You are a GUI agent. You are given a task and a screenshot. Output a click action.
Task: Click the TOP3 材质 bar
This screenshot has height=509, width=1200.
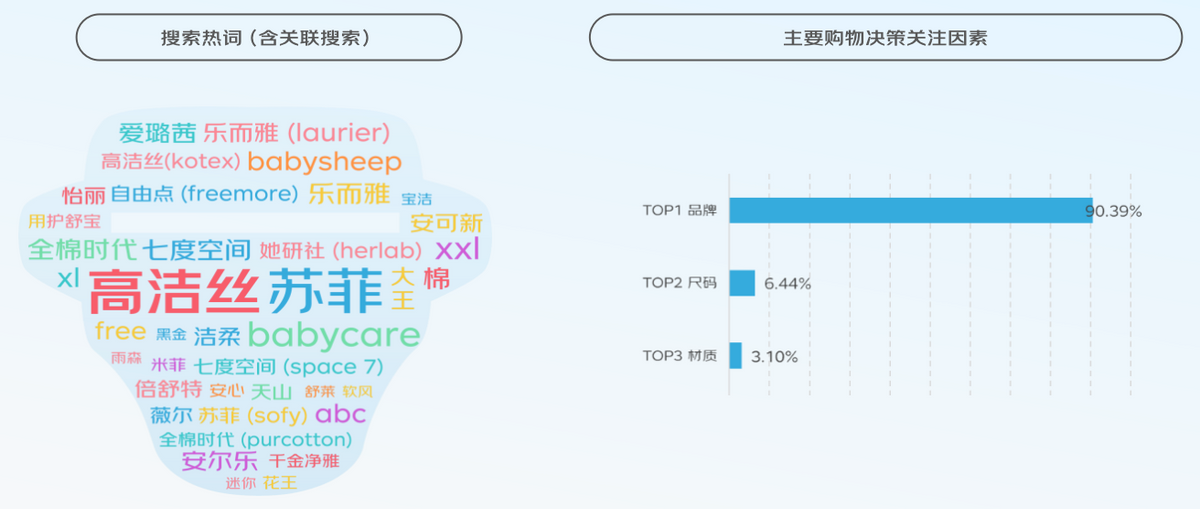point(736,355)
